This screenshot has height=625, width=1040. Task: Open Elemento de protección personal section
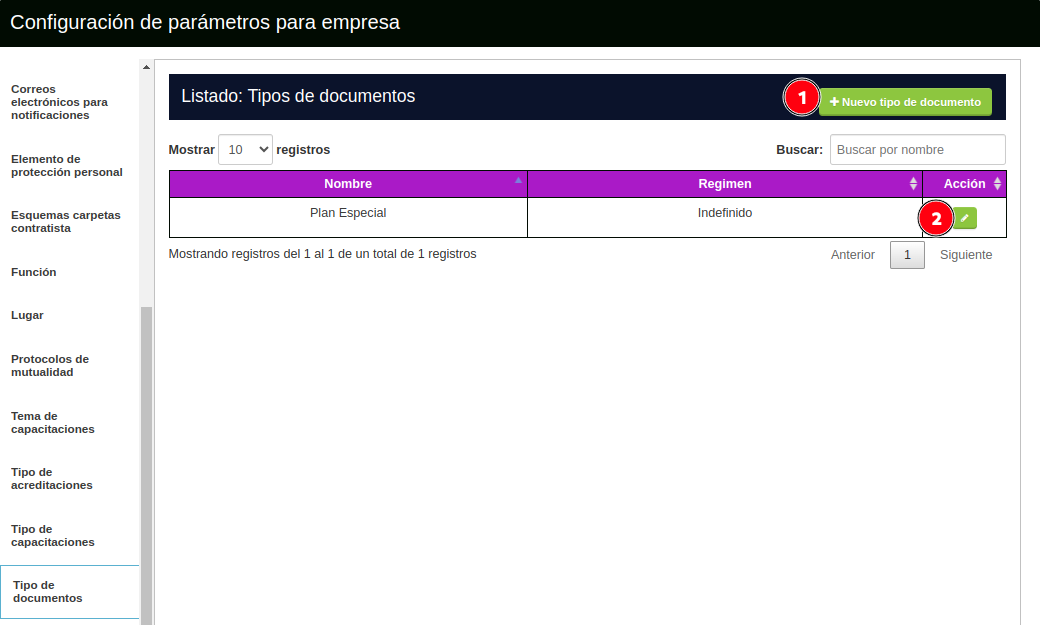click(x=66, y=166)
